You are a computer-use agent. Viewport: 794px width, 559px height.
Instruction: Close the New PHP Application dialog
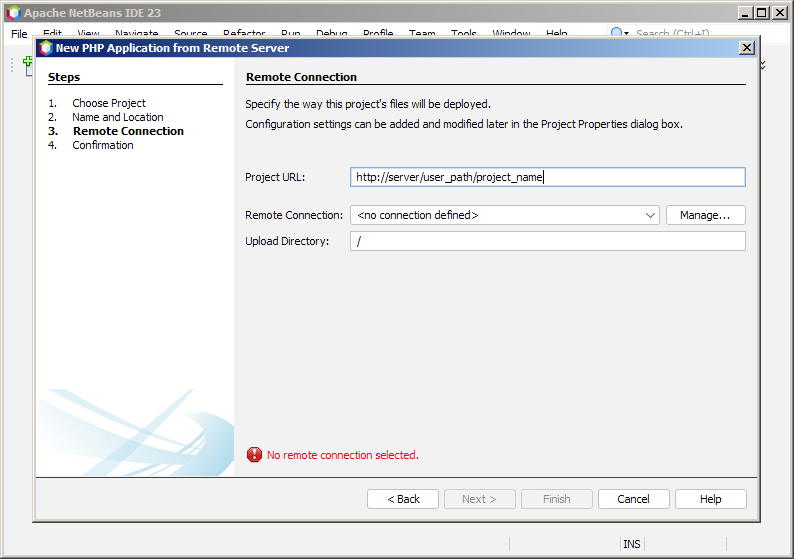(x=746, y=48)
